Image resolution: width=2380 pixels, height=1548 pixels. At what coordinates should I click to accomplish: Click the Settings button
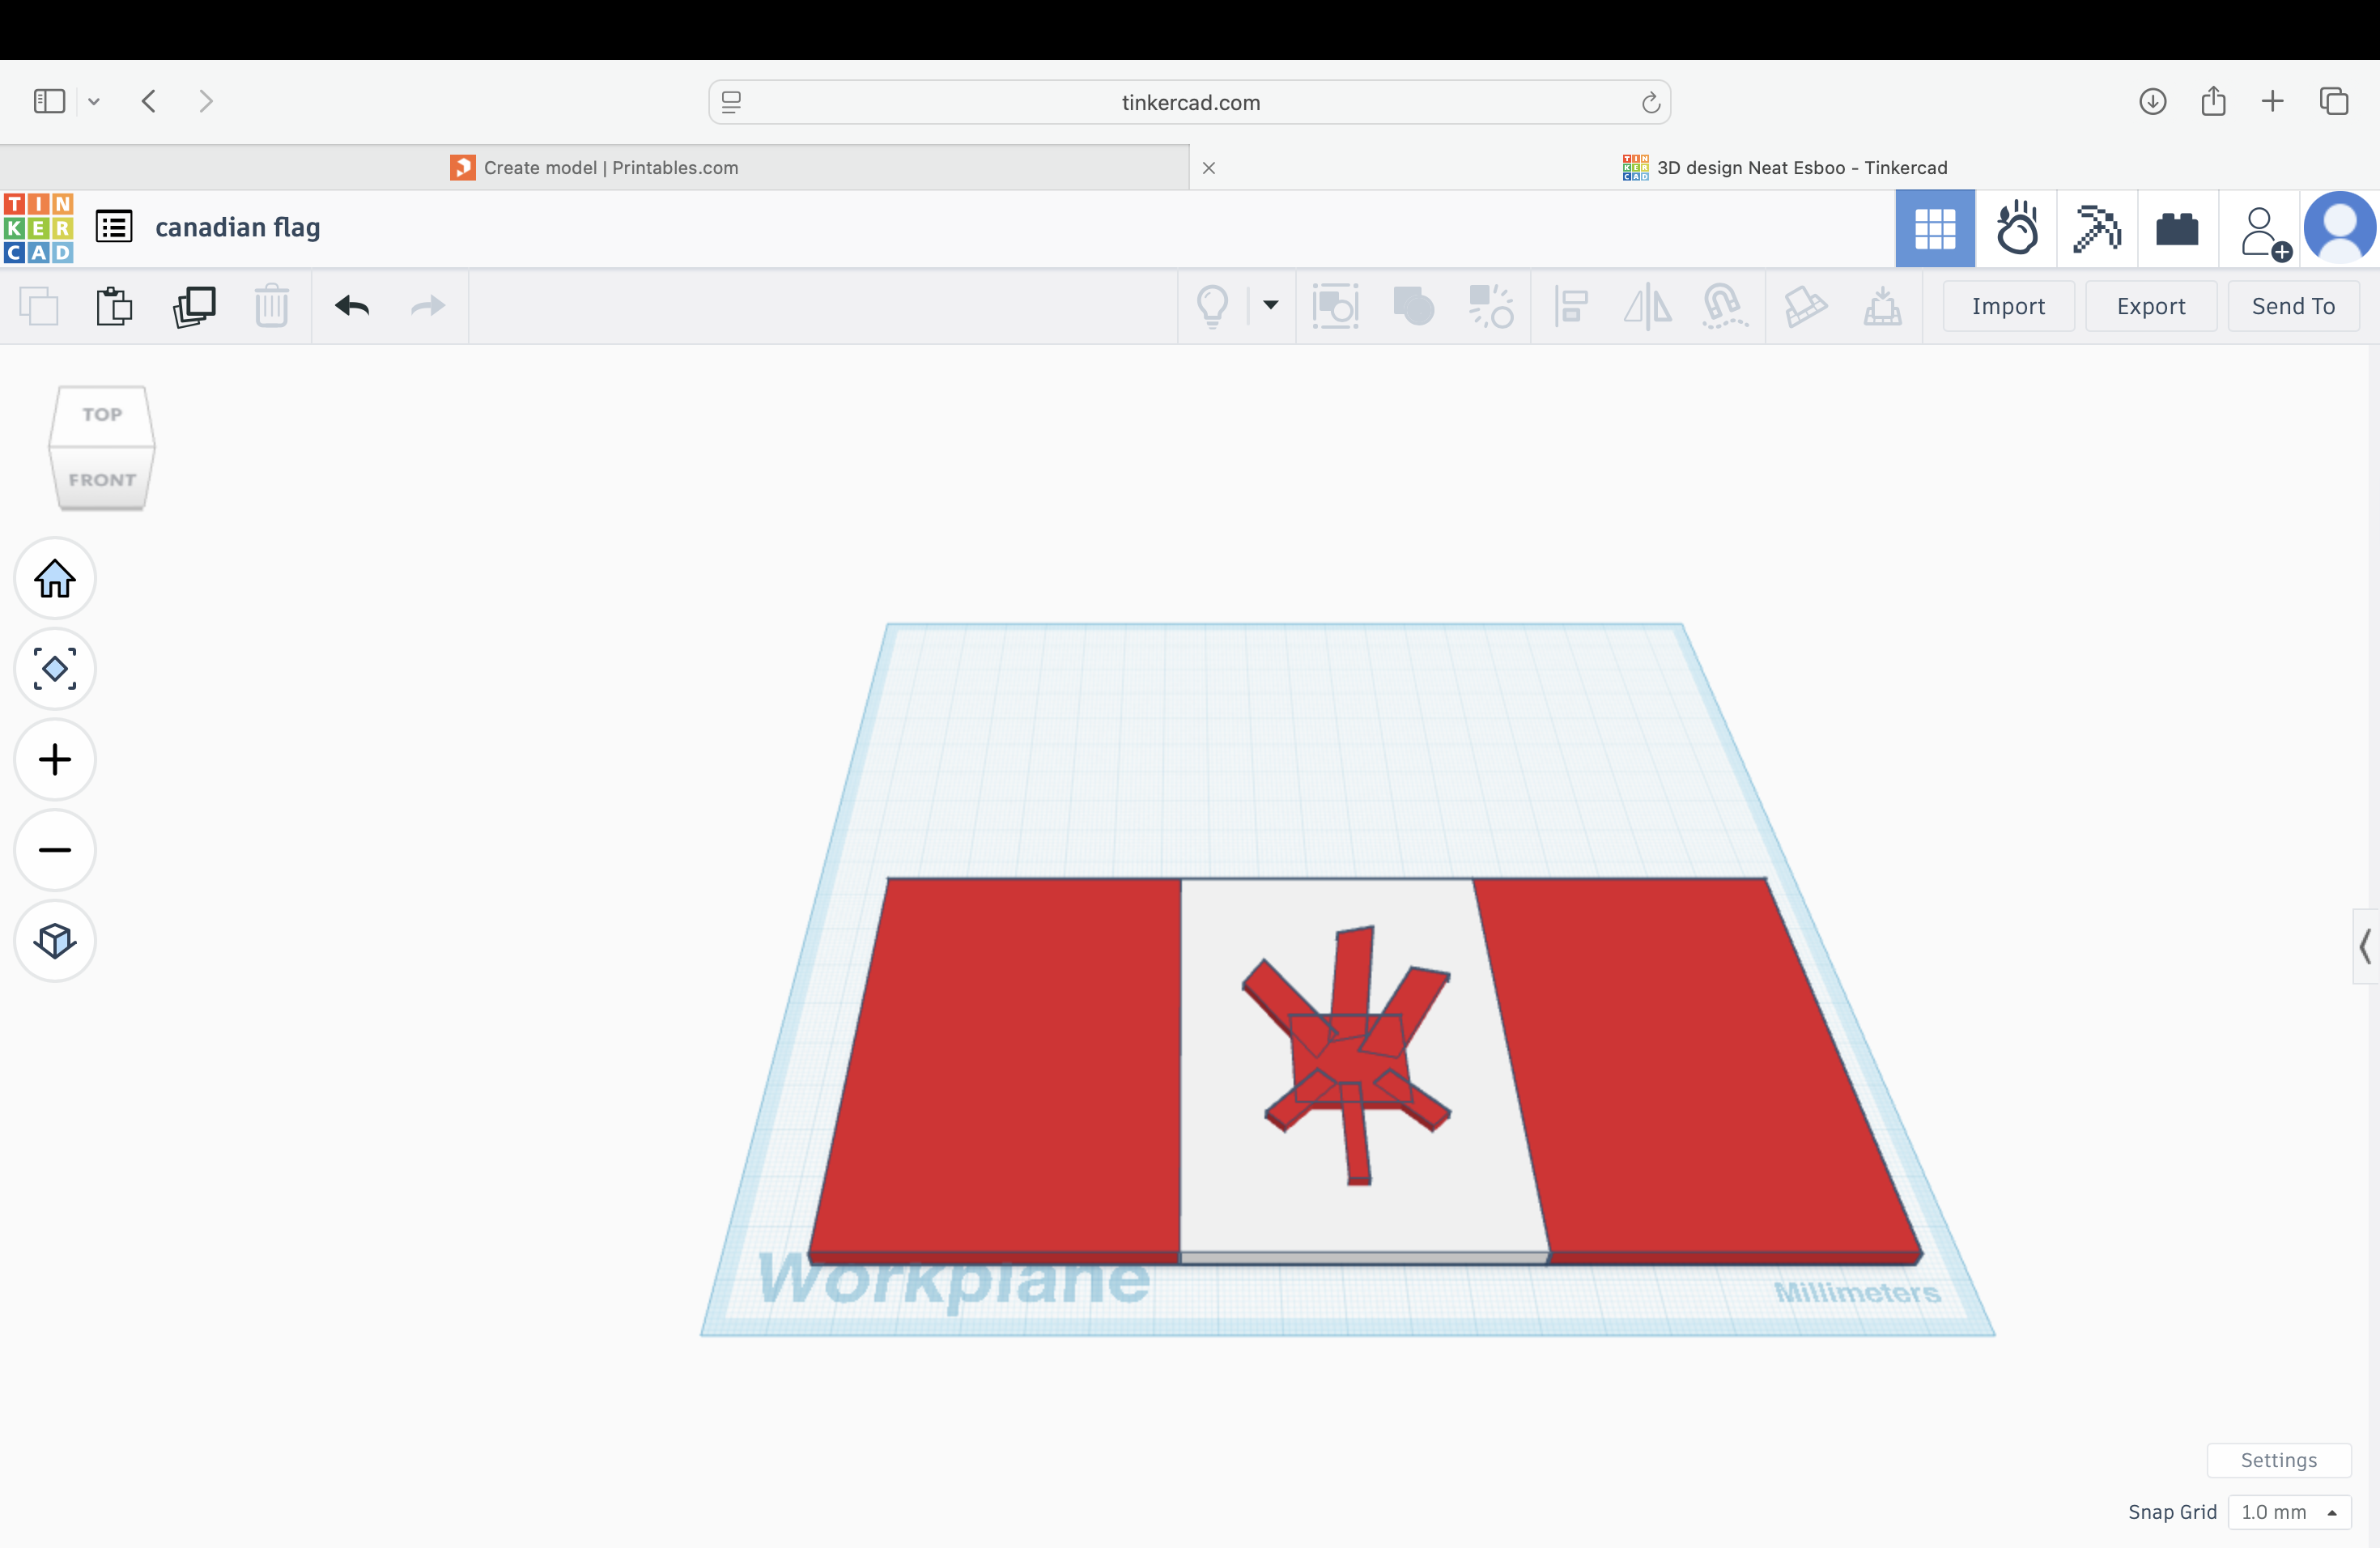[2279, 1460]
